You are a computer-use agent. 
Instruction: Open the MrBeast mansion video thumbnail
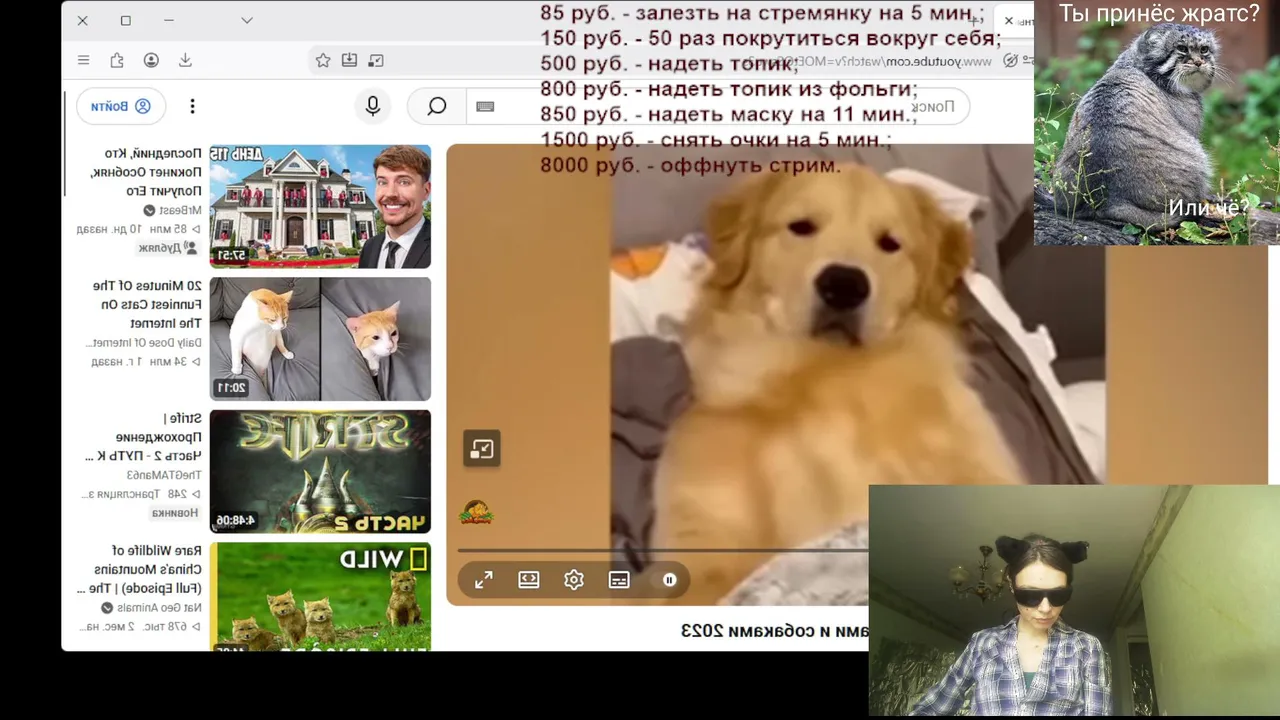click(320, 207)
